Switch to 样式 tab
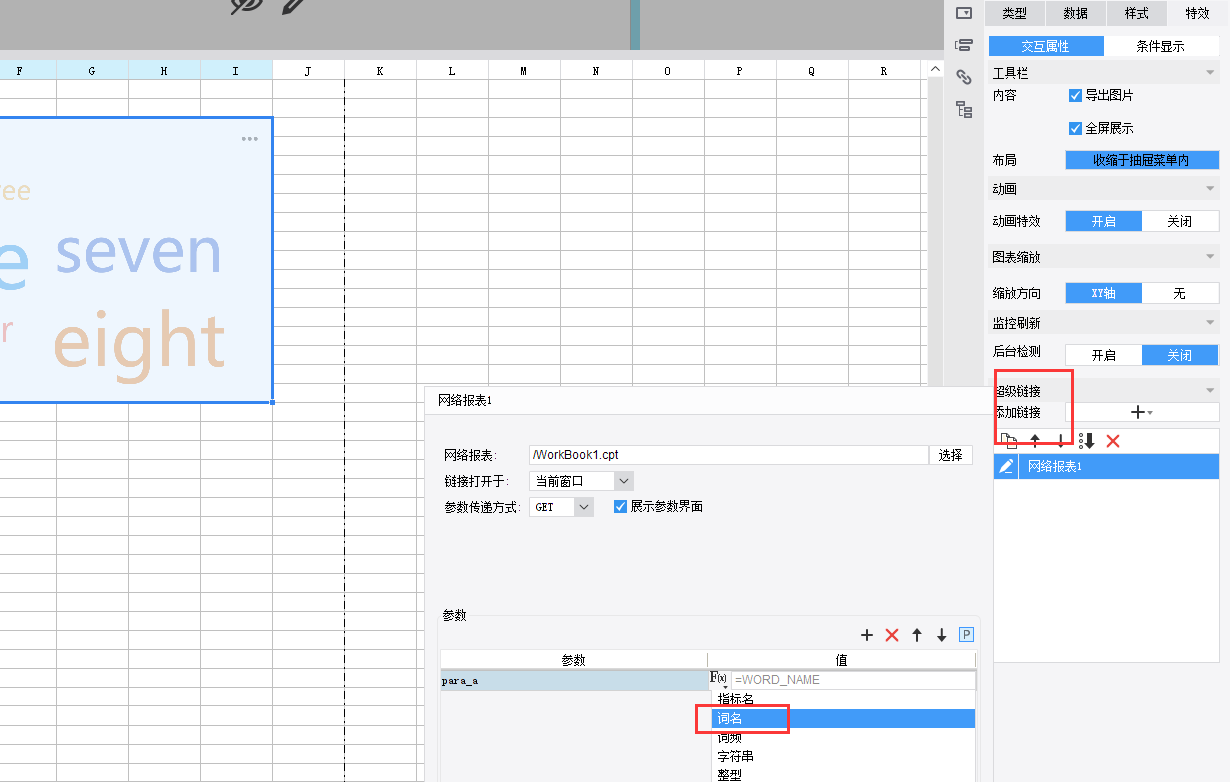 click(1136, 13)
